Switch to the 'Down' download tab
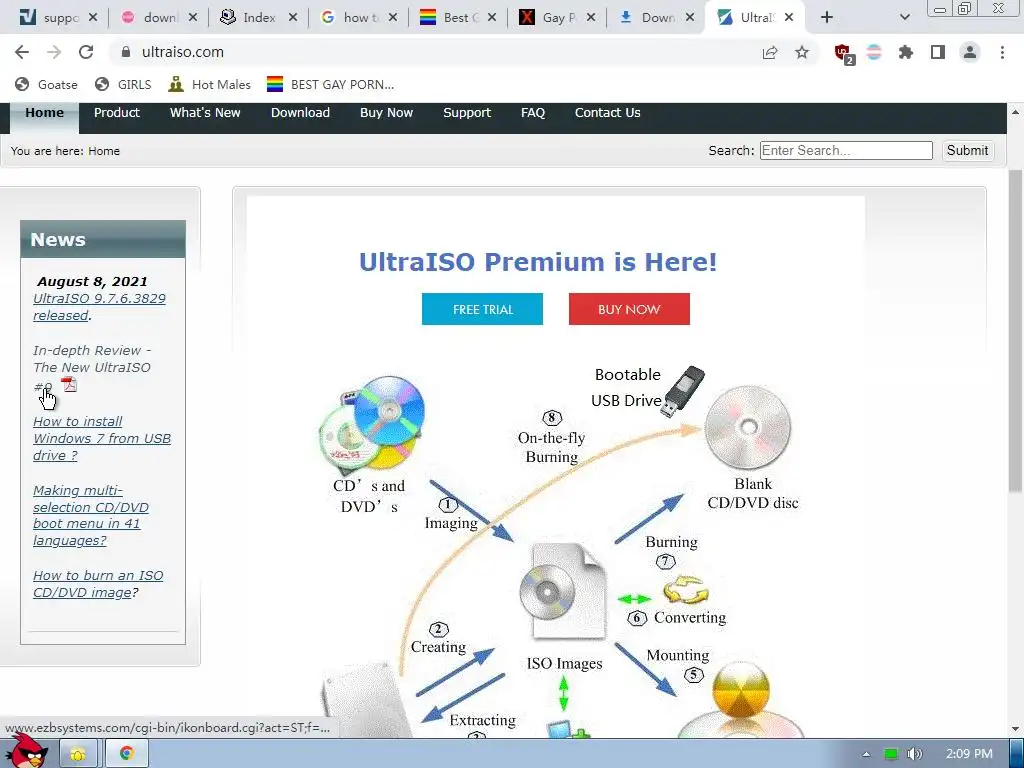This screenshot has width=1024, height=768. click(648, 18)
